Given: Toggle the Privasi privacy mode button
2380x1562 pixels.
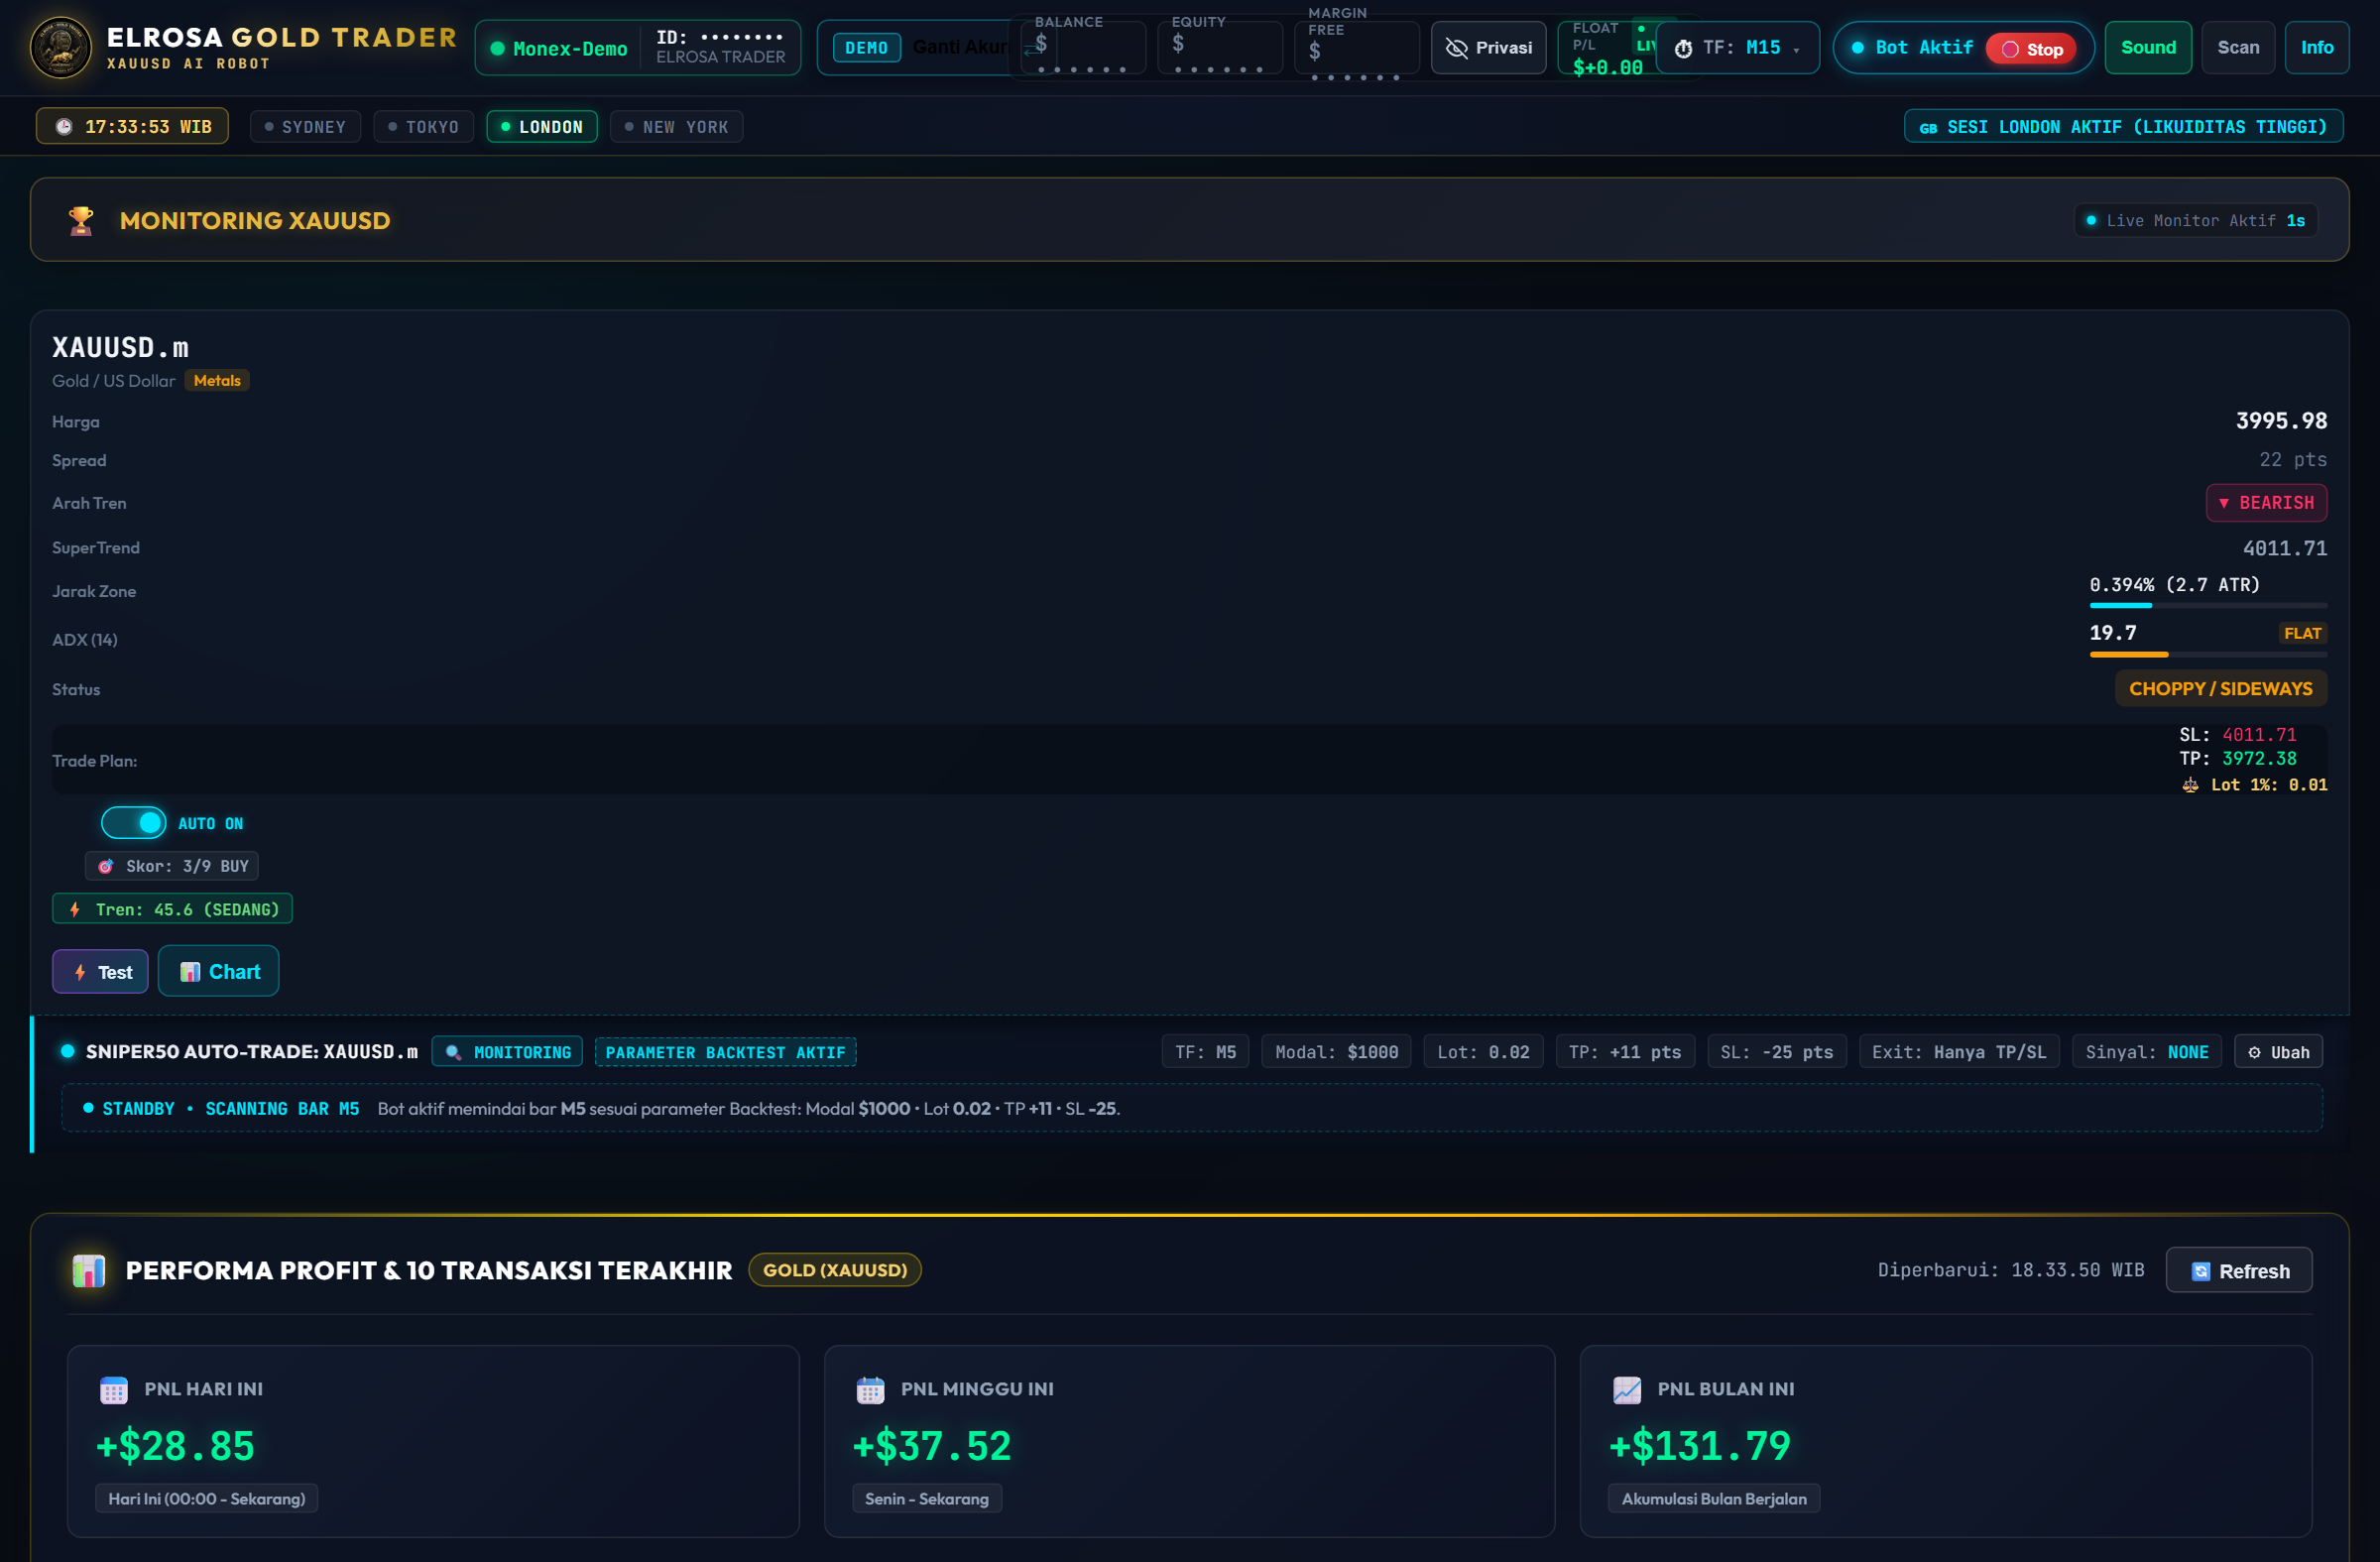Looking at the screenshot, I should [1488, 48].
